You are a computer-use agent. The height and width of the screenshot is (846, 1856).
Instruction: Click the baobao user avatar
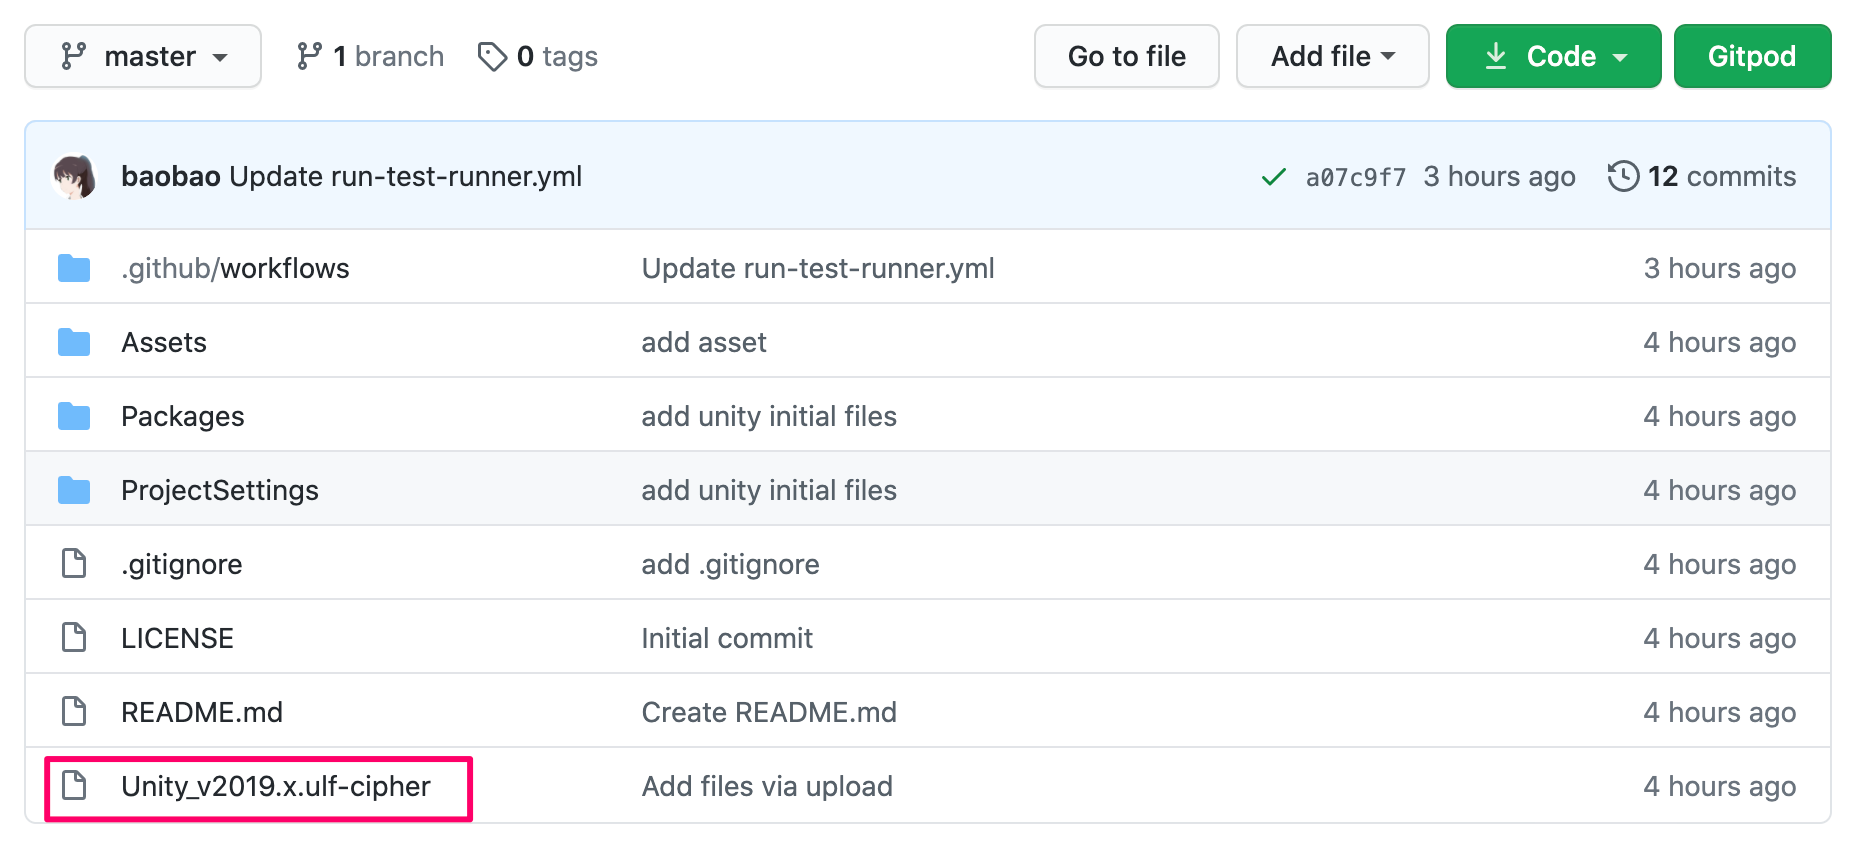point(74,177)
